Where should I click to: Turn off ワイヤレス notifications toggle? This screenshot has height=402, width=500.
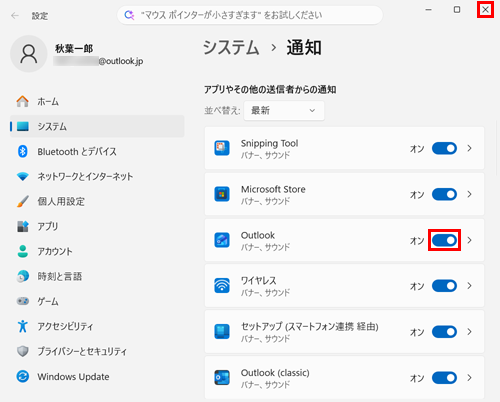tap(444, 286)
